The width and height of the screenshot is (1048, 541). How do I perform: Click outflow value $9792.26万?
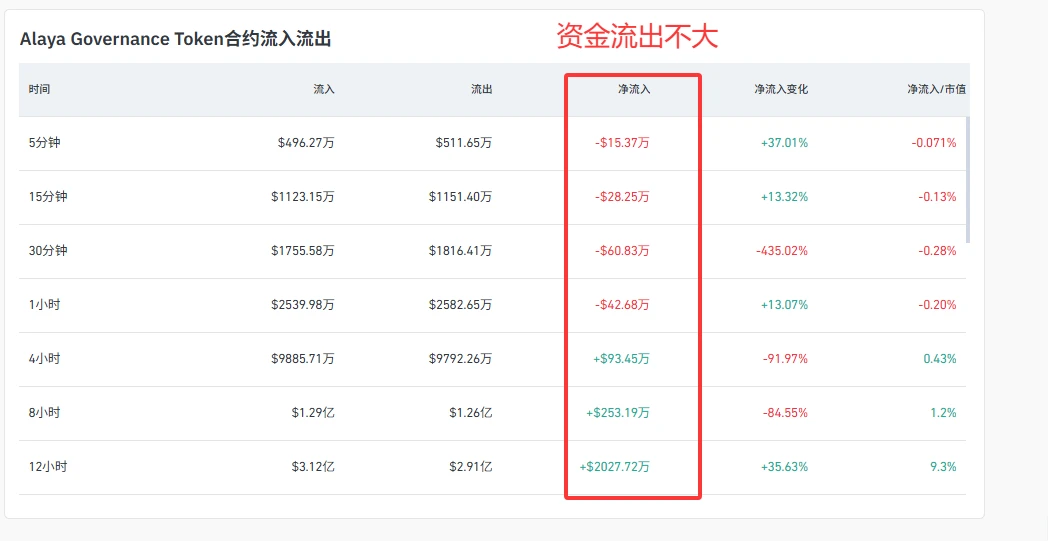coord(461,358)
